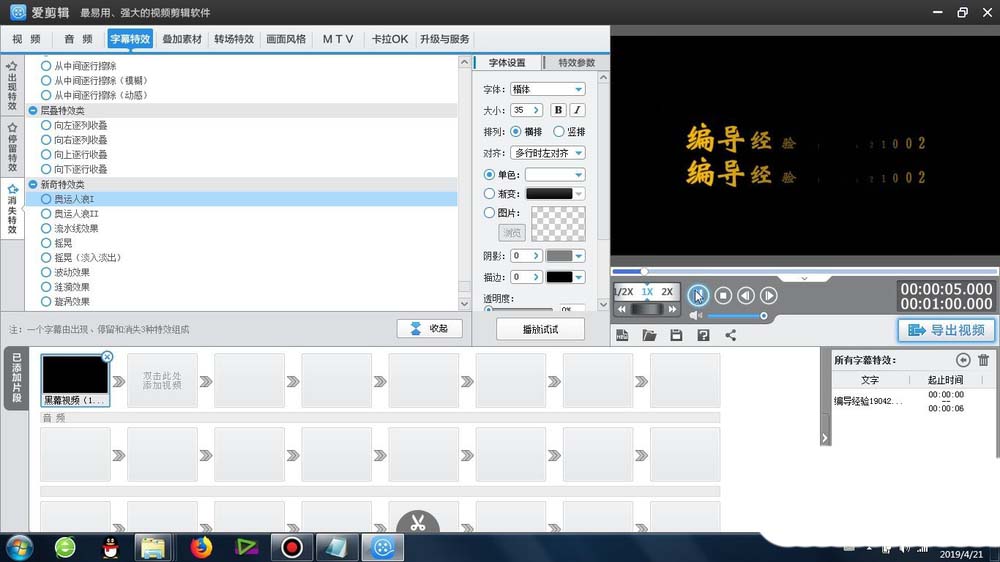Set playback speed to 2X
The height and width of the screenshot is (562, 1000).
pos(667,292)
